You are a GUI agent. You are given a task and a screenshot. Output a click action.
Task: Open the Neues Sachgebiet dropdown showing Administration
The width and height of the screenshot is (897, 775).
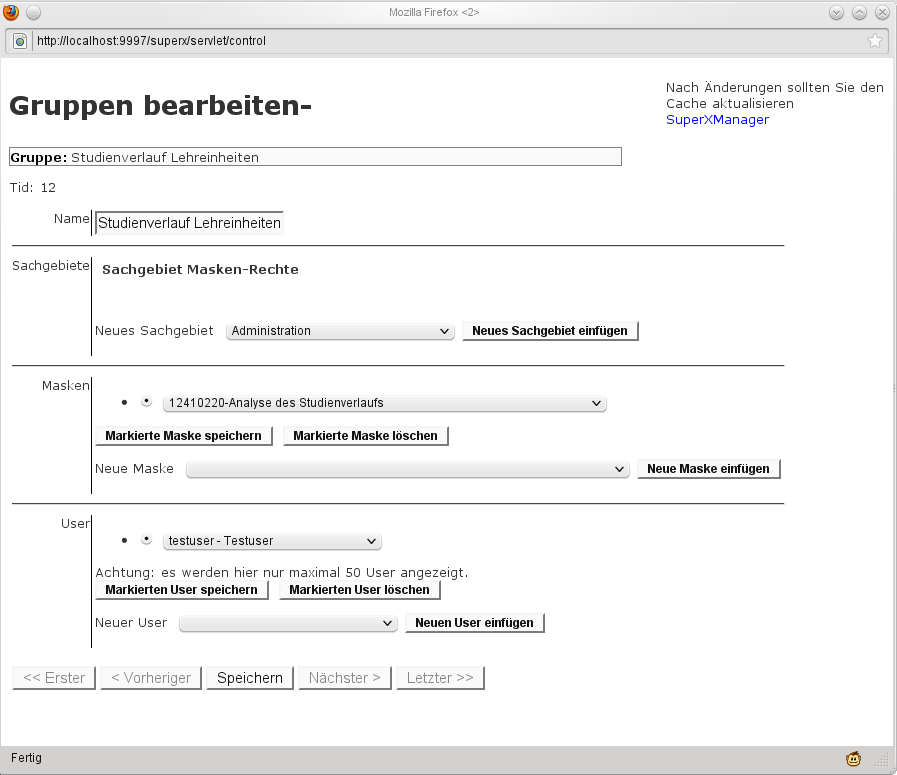pos(340,331)
